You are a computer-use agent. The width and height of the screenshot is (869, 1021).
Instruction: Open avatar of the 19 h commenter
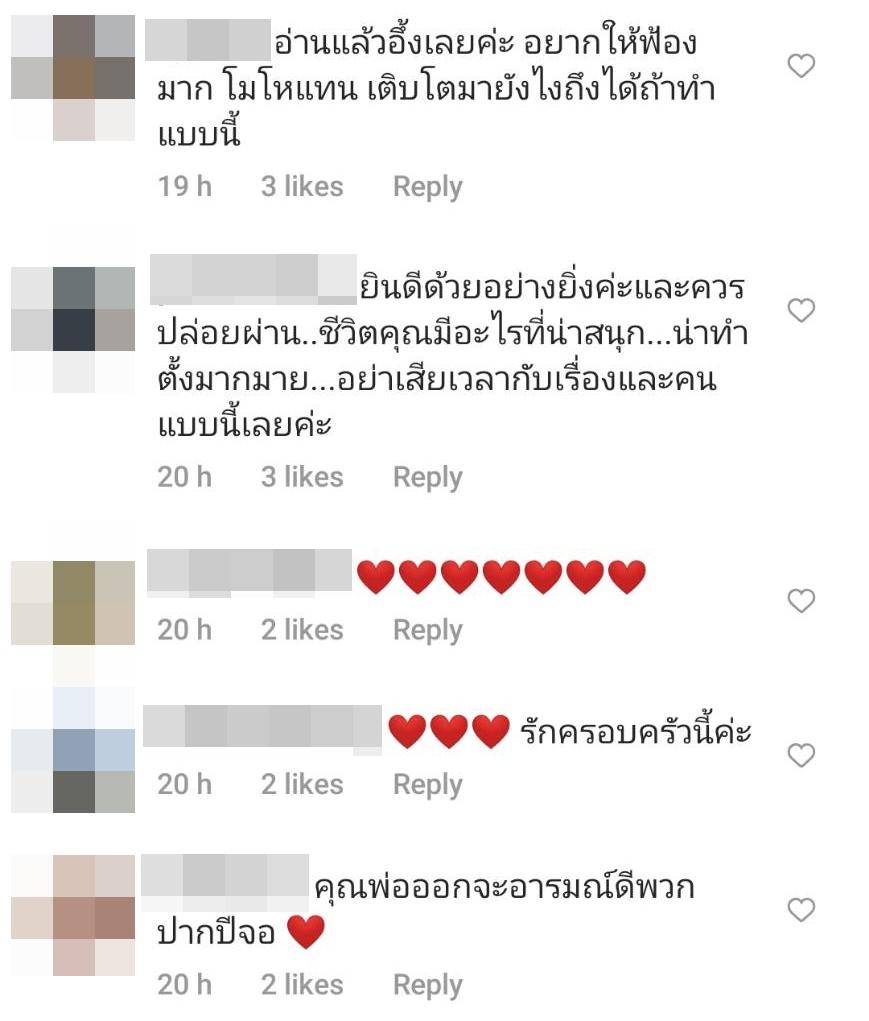click(x=73, y=78)
